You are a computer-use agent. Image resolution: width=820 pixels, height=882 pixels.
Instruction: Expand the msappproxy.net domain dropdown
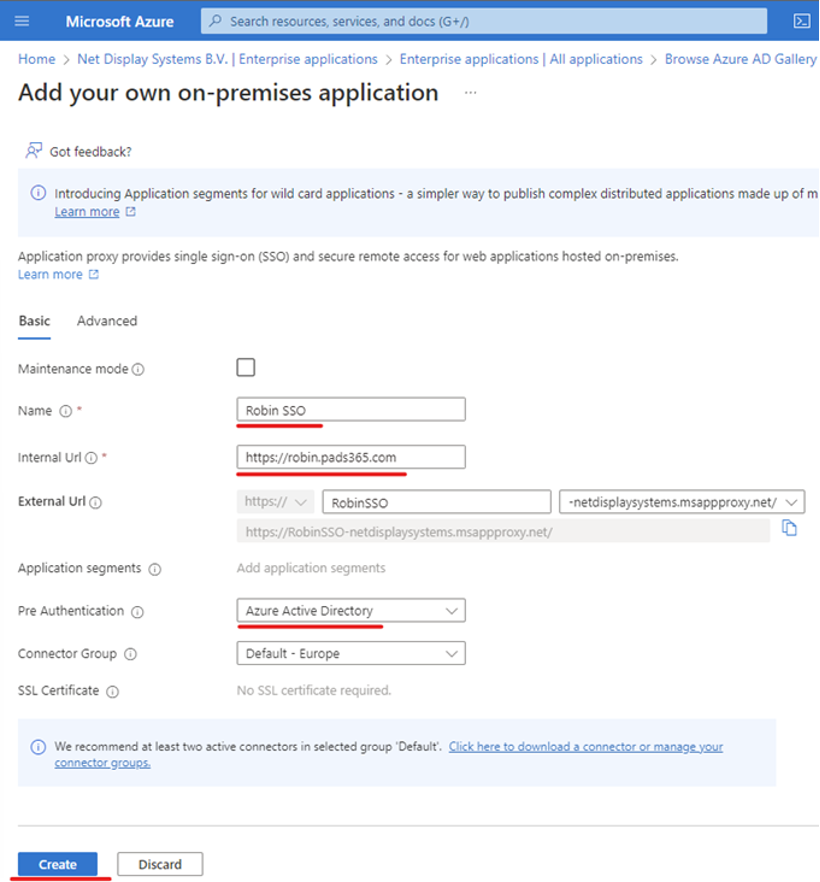[x=682, y=502]
